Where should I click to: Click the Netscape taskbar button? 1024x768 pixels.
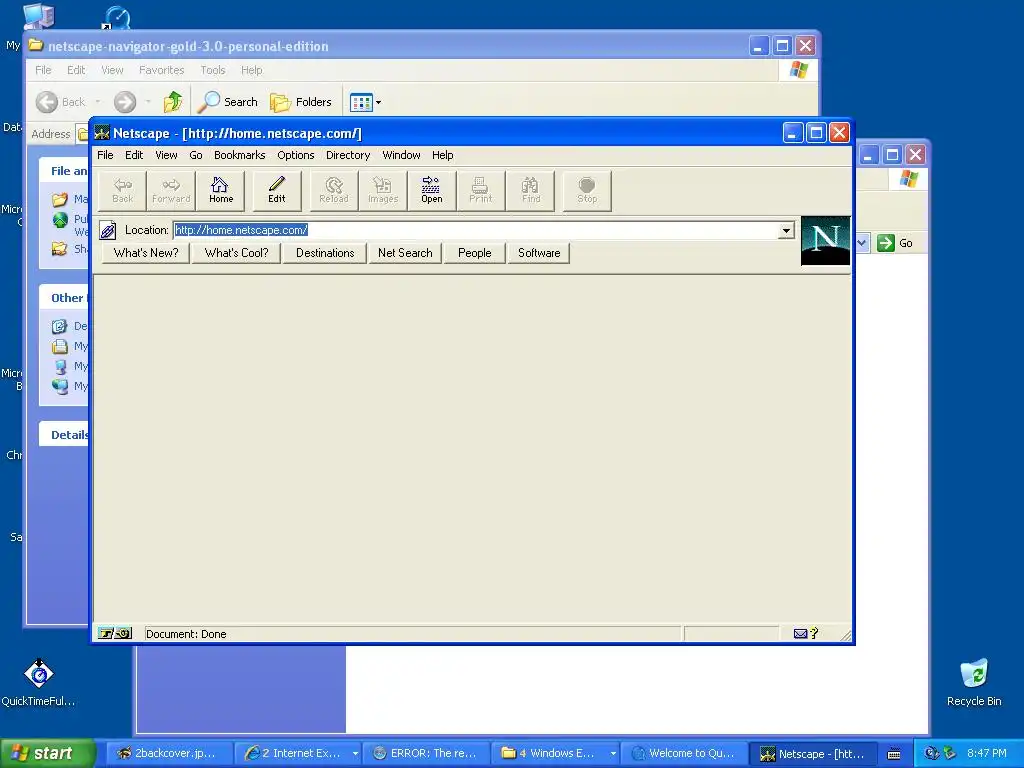812,754
